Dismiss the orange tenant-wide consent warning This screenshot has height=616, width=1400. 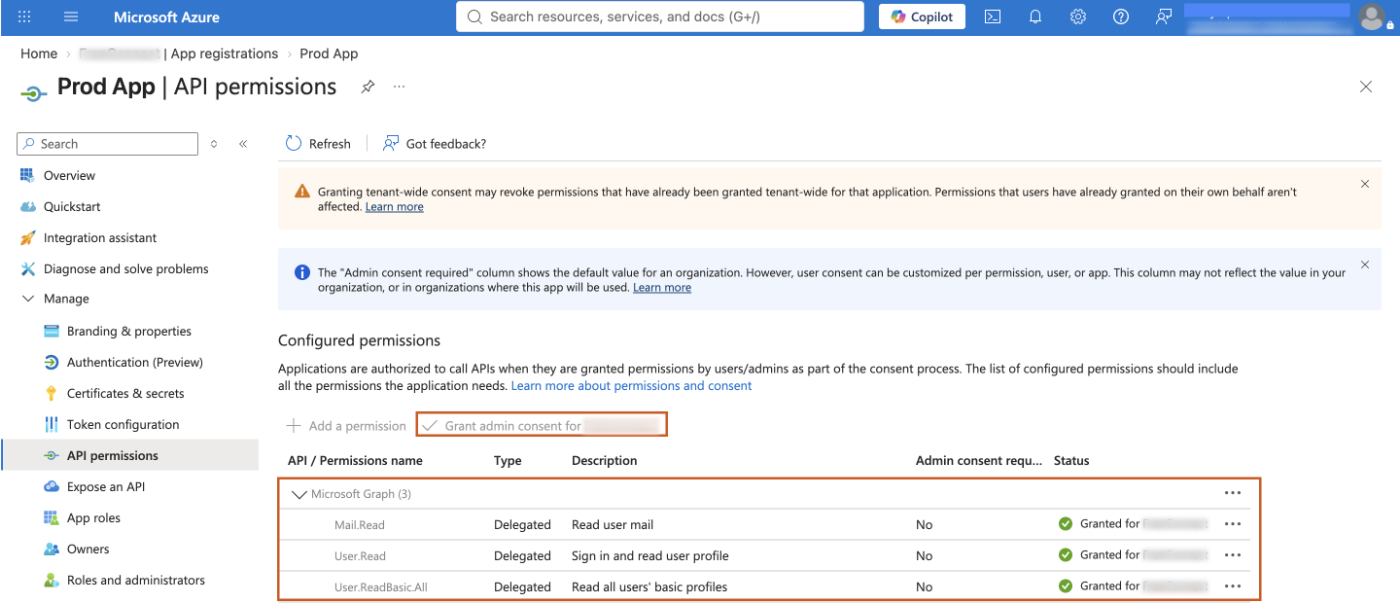click(1365, 184)
